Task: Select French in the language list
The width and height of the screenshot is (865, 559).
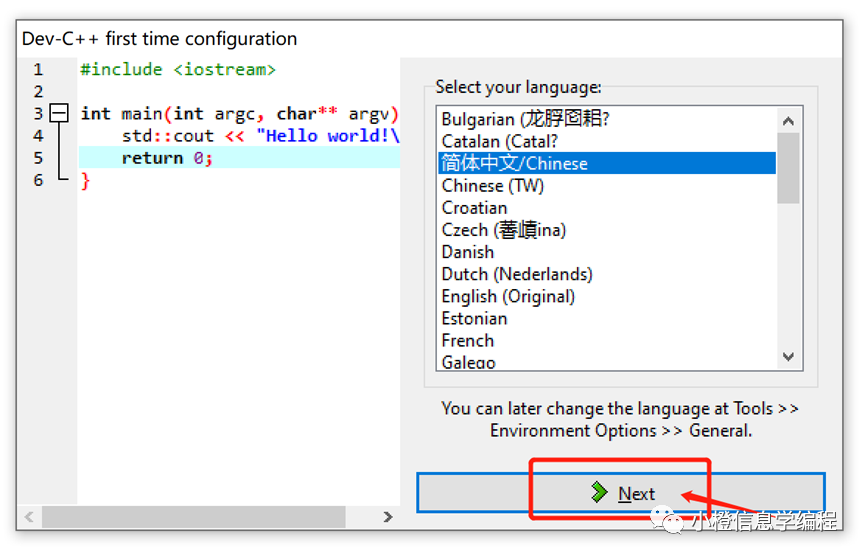Action: pyautogui.click(x=607, y=340)
